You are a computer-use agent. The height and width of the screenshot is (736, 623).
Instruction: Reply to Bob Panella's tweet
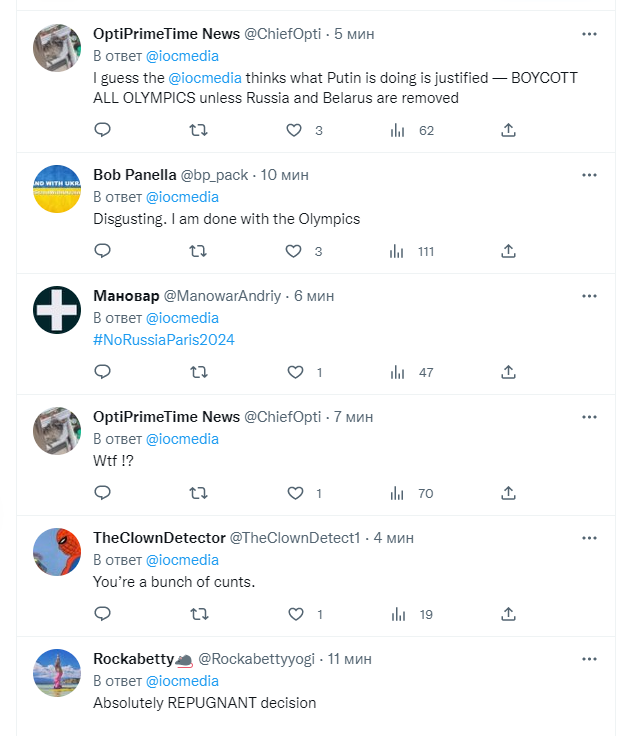[x=102, y=251]
